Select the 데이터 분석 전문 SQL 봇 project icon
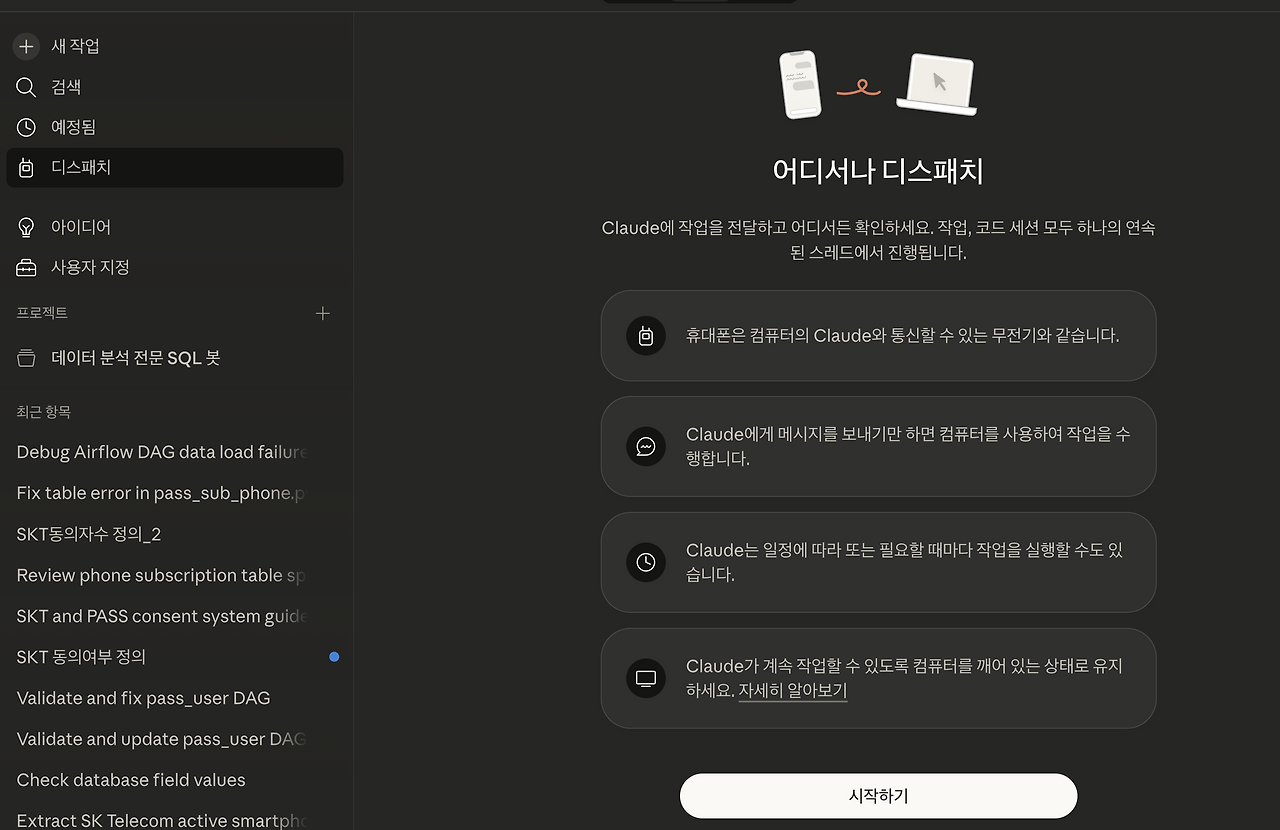This screenshot has width=1280, height=830. (25, 357)
